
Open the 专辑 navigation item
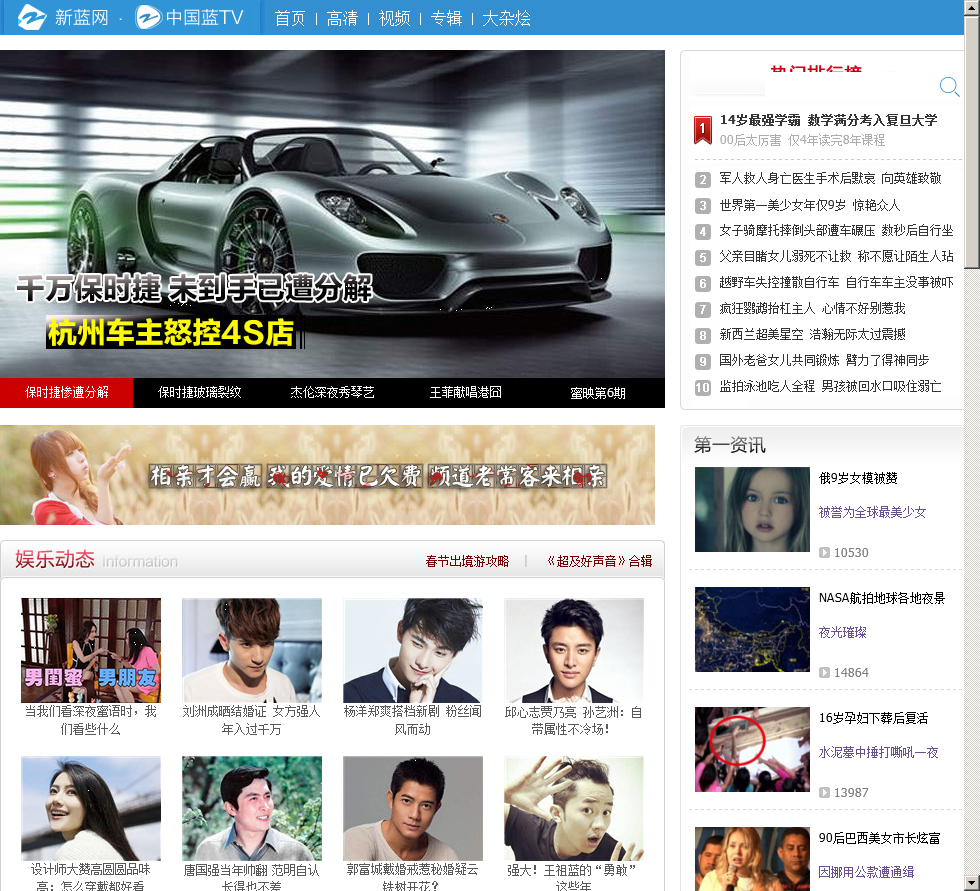446,18
